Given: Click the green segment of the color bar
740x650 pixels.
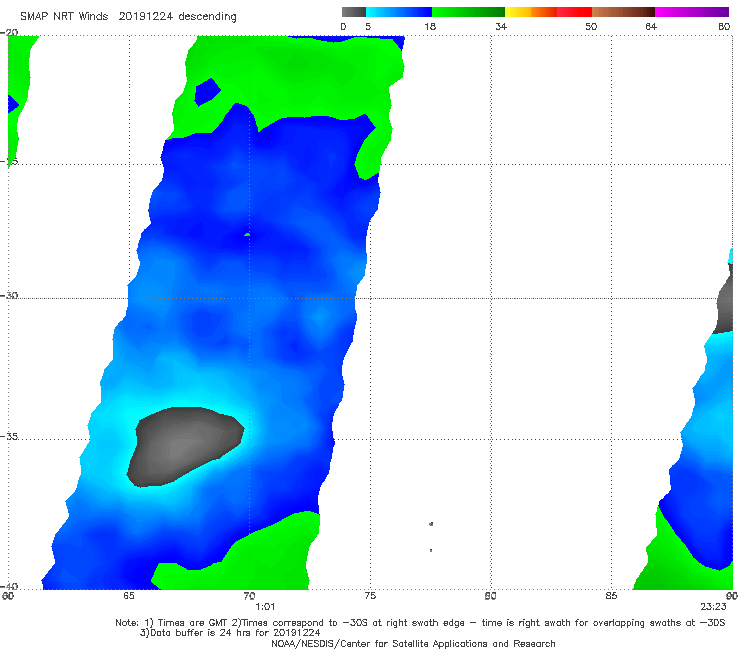Looking at the screenshot, I should click(468, 12).
